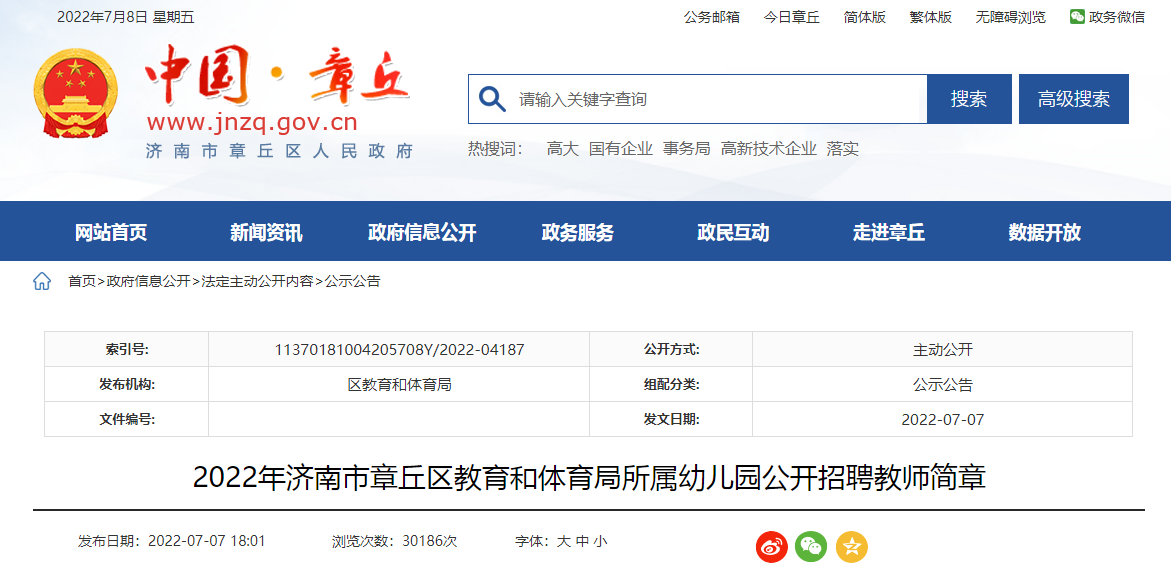
Task: Click the date 2022年7月8日 星期五
Action: (x=125, y=16)
